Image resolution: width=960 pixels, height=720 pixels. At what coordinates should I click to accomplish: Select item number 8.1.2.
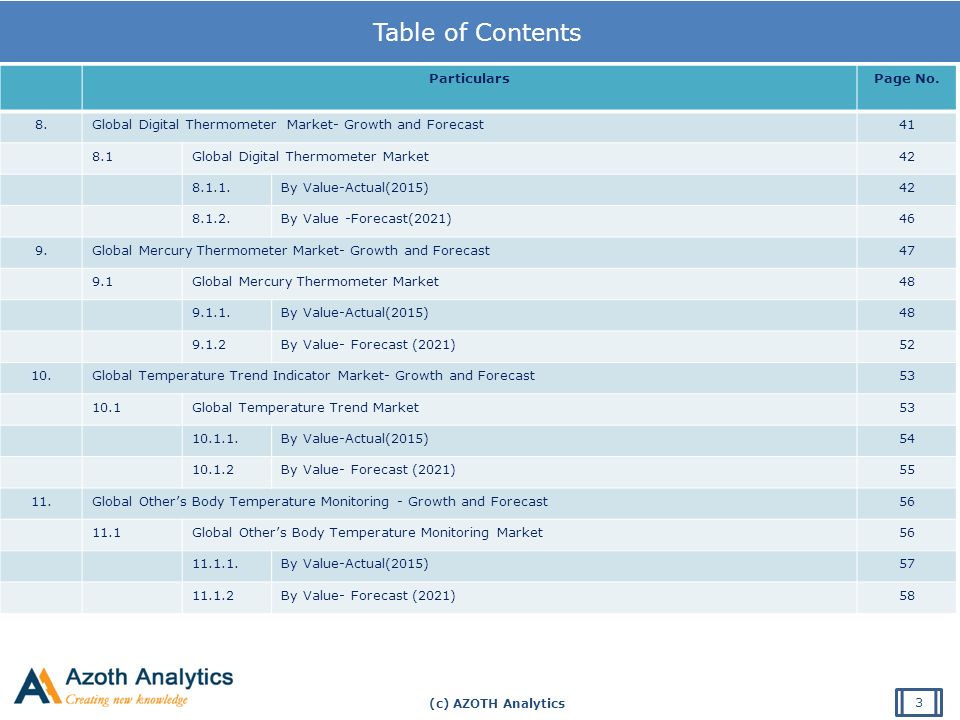pyautogui.click(x=211, y=219)
